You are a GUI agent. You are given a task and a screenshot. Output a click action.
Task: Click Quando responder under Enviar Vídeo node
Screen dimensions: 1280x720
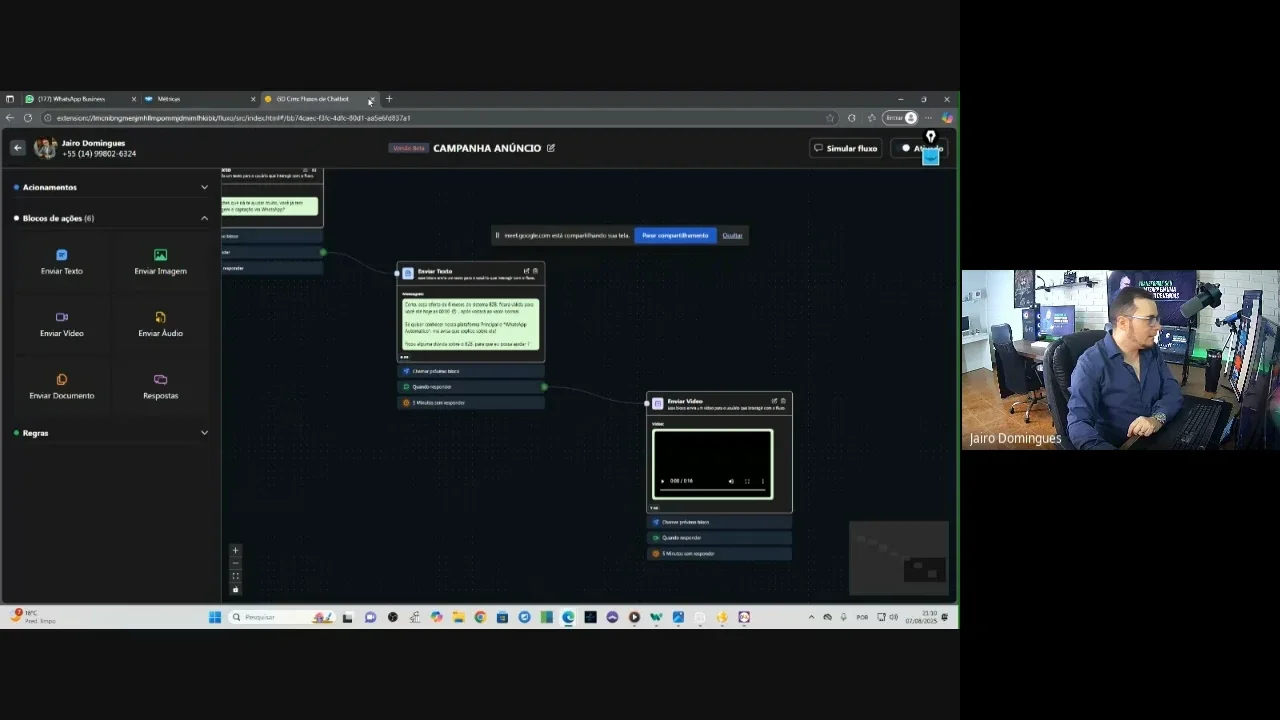(x=720, y=538)
